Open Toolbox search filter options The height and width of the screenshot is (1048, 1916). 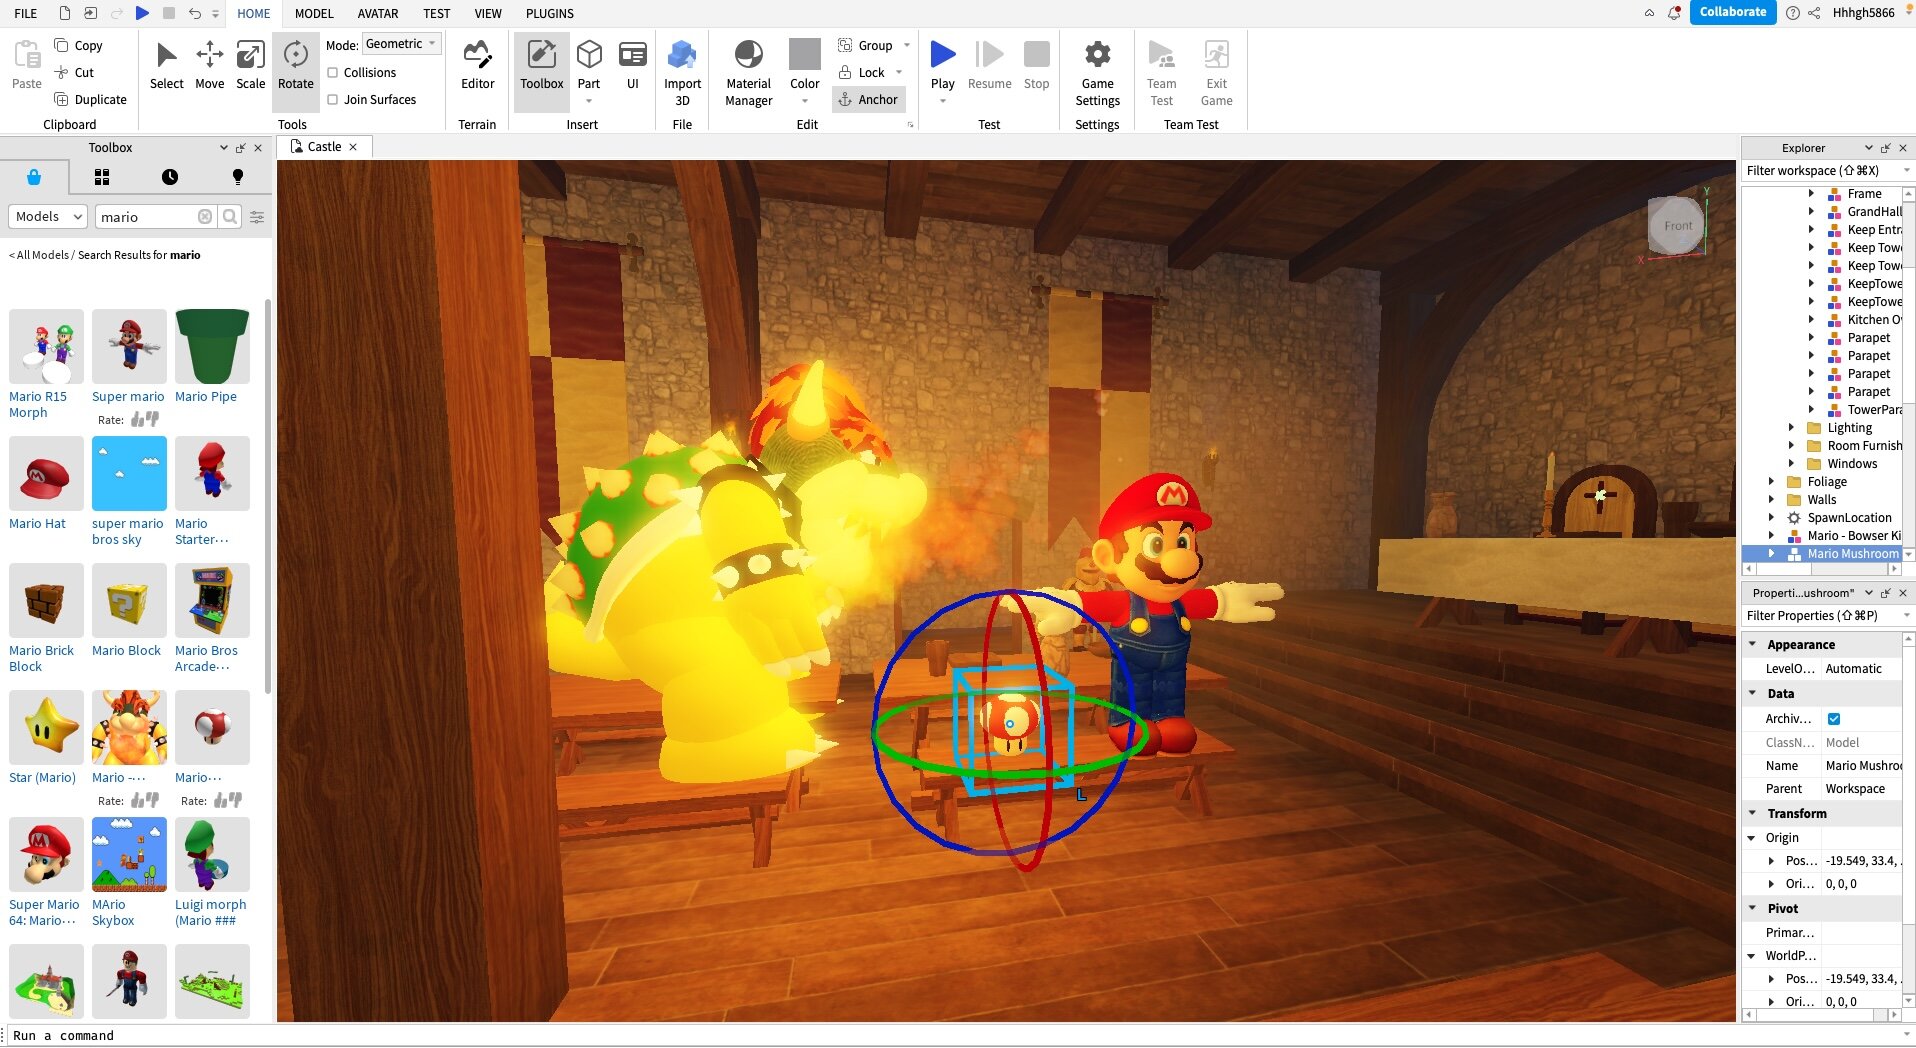coord(257,216)
